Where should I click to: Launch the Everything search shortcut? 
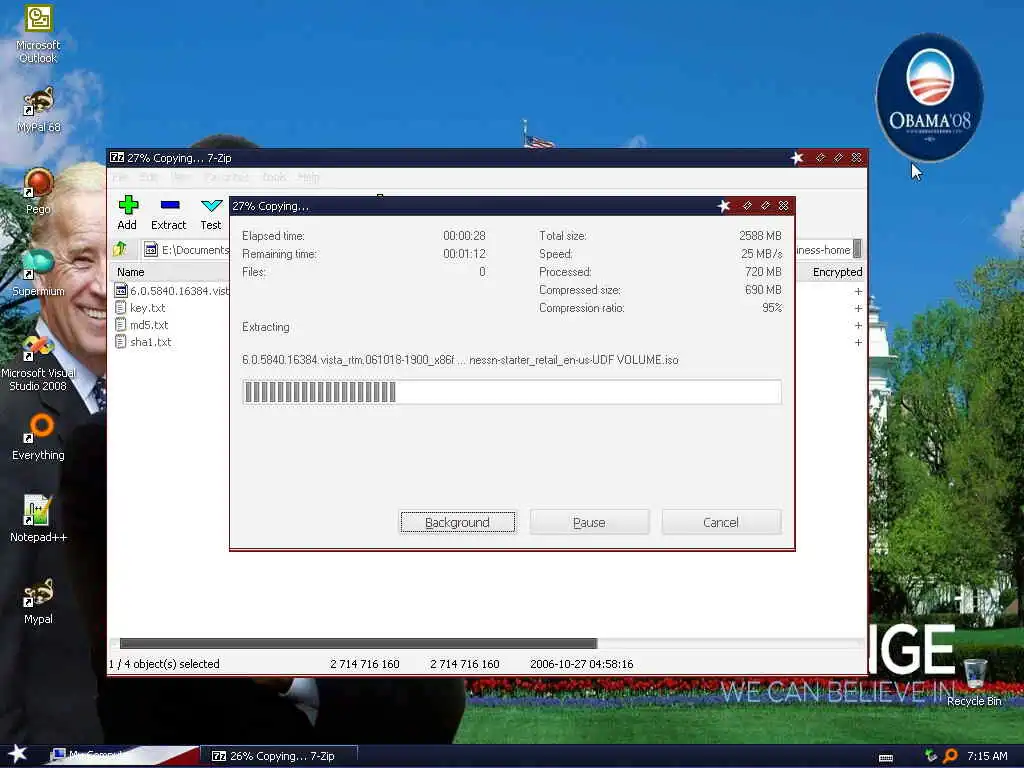[38, 438]
